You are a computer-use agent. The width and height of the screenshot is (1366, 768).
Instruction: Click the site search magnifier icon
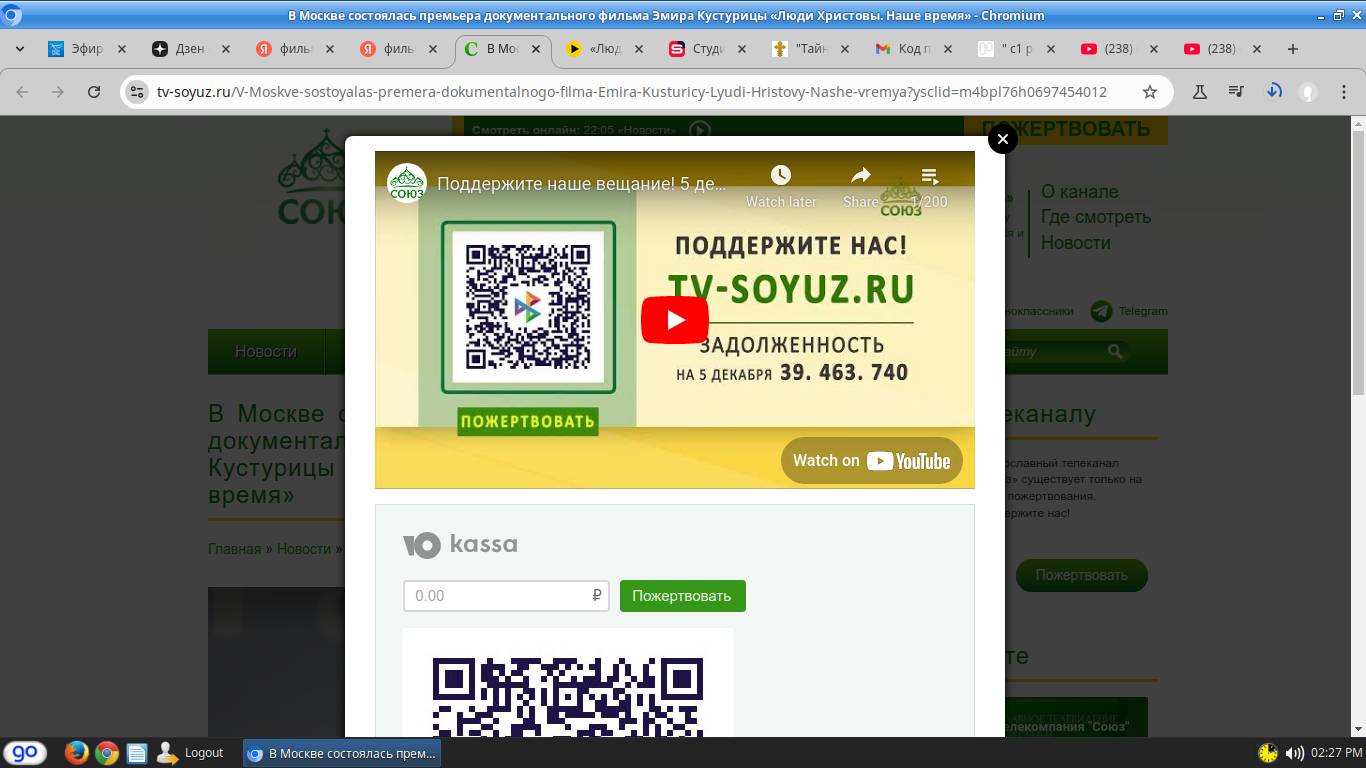(1115, 352)
